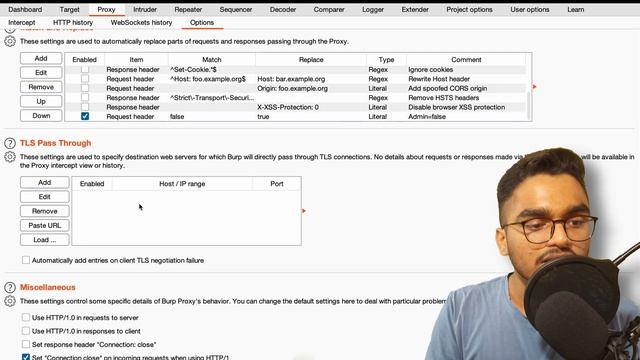
Task: Enable the Add spoofed CORS origin rule
Action: point(85,88)
